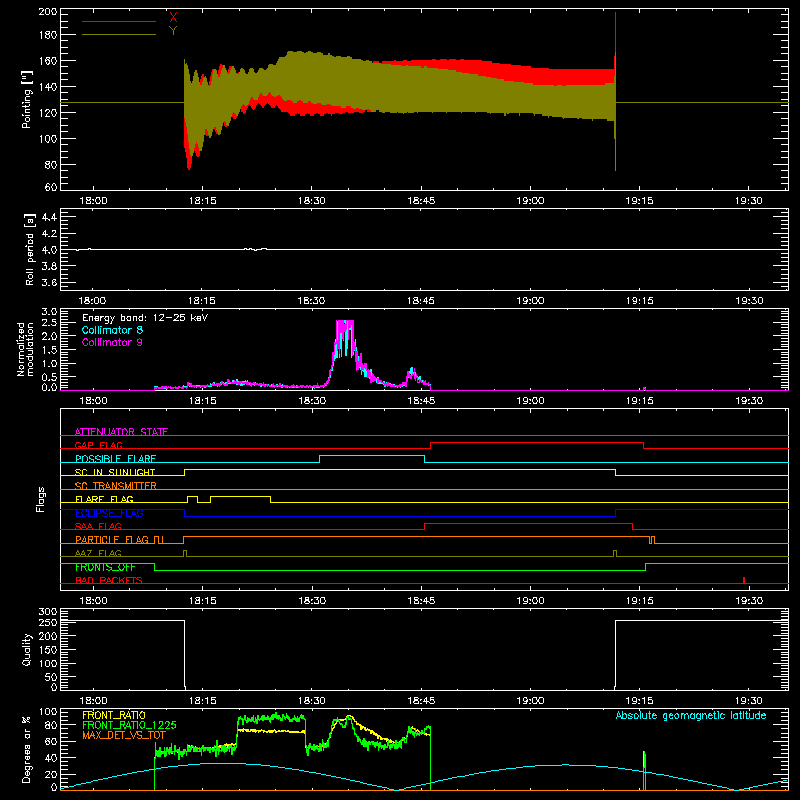800x800 pixels.
Task: Click the Degrees or % axis title
Action: [x=27, y=750]
